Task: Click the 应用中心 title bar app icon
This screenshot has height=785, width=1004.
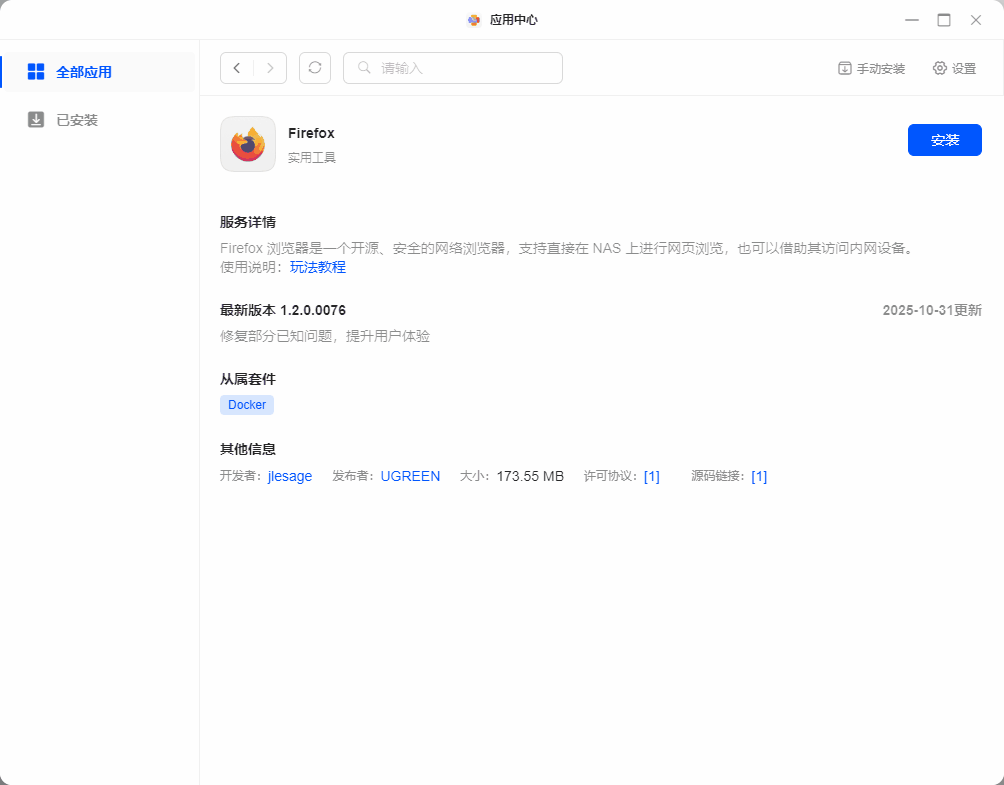Action: pyautogui.click(x=474, y=20)
